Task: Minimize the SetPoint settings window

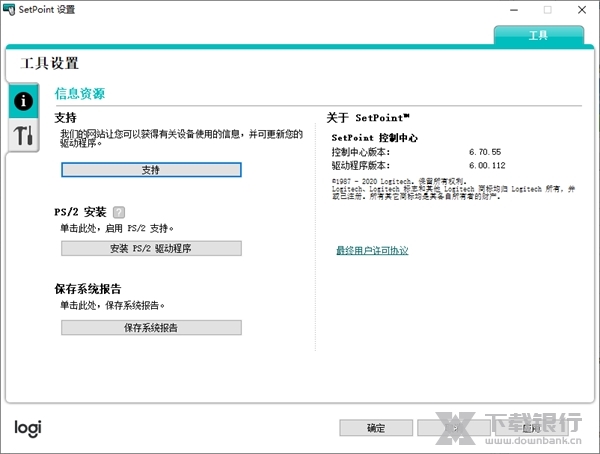Action: coord(514,10)
